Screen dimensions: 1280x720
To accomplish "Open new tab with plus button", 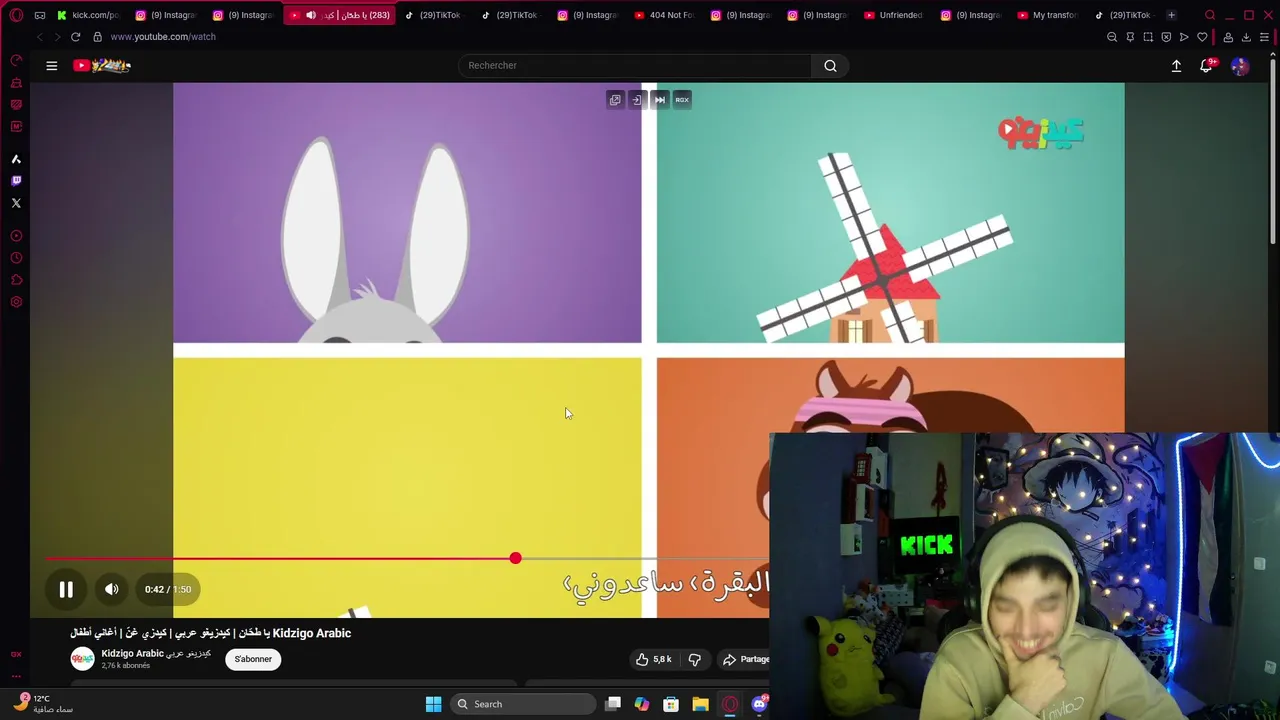I will point(1171,15).
